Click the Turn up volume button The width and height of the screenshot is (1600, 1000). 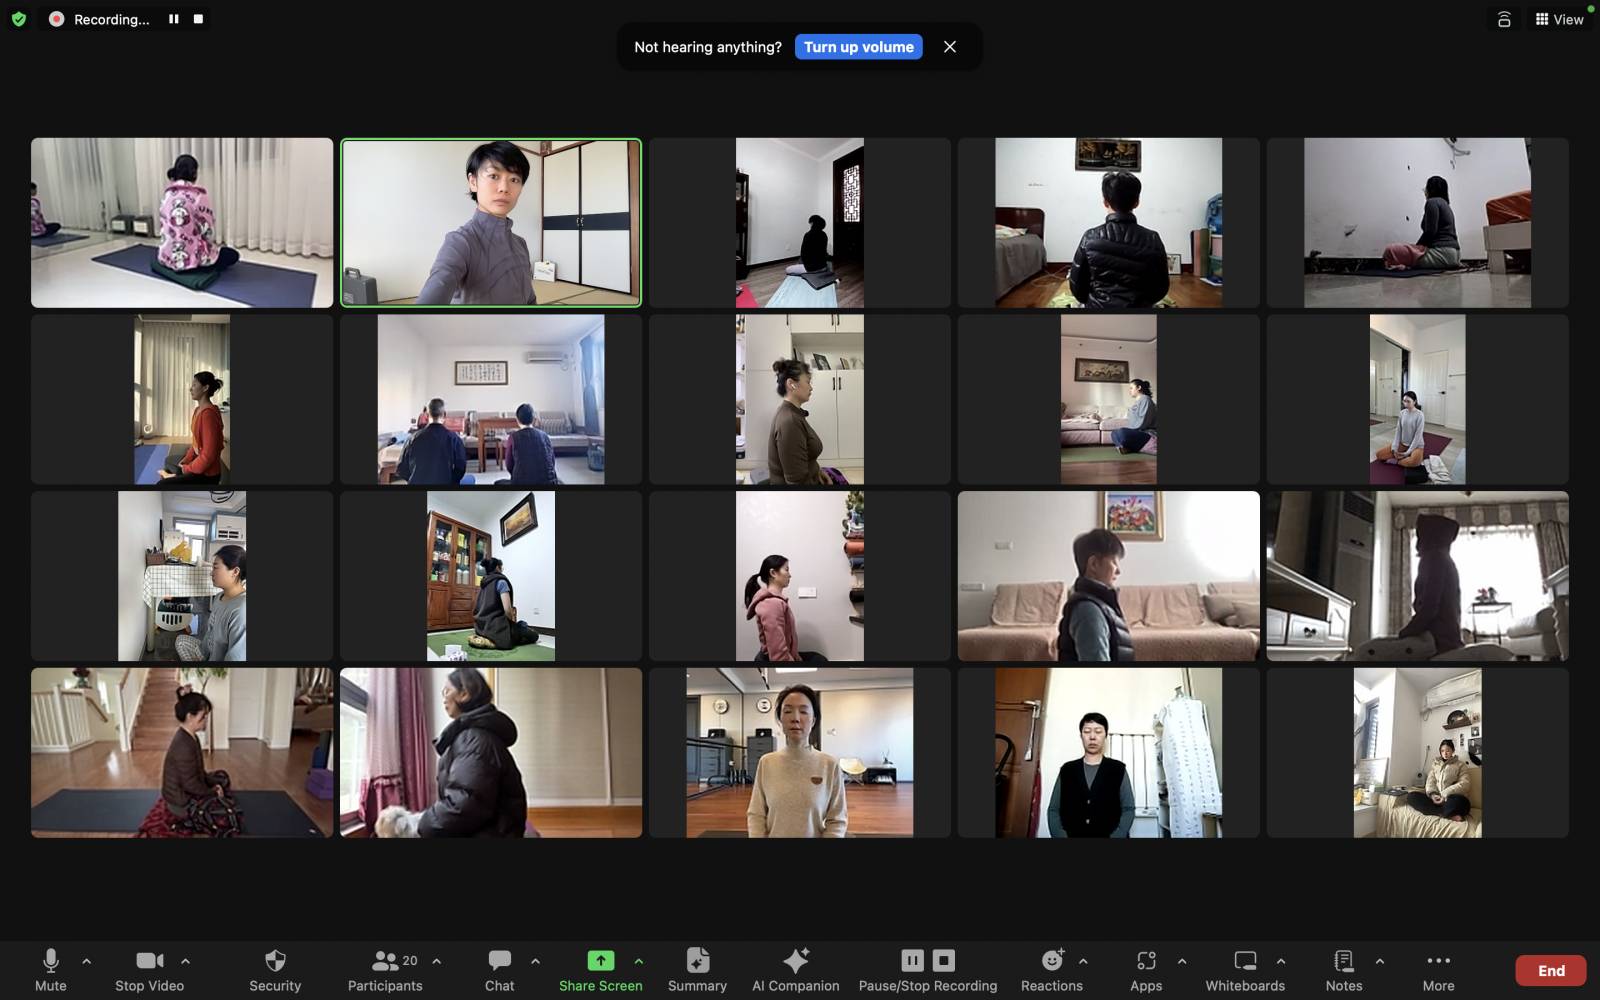point(858,47)
